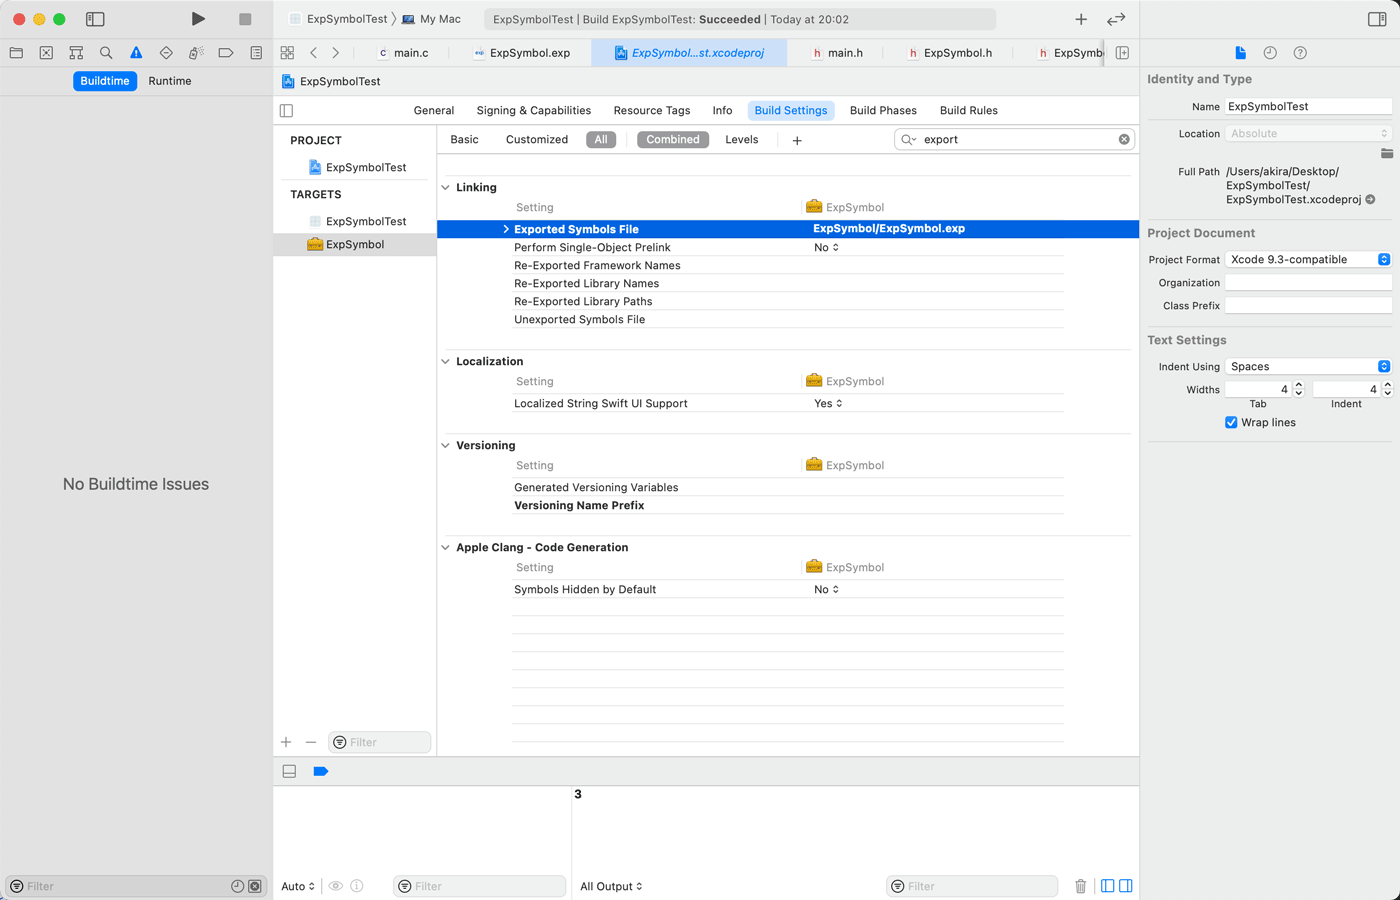Switch to Buildtime issues

[x=105, y=81]
